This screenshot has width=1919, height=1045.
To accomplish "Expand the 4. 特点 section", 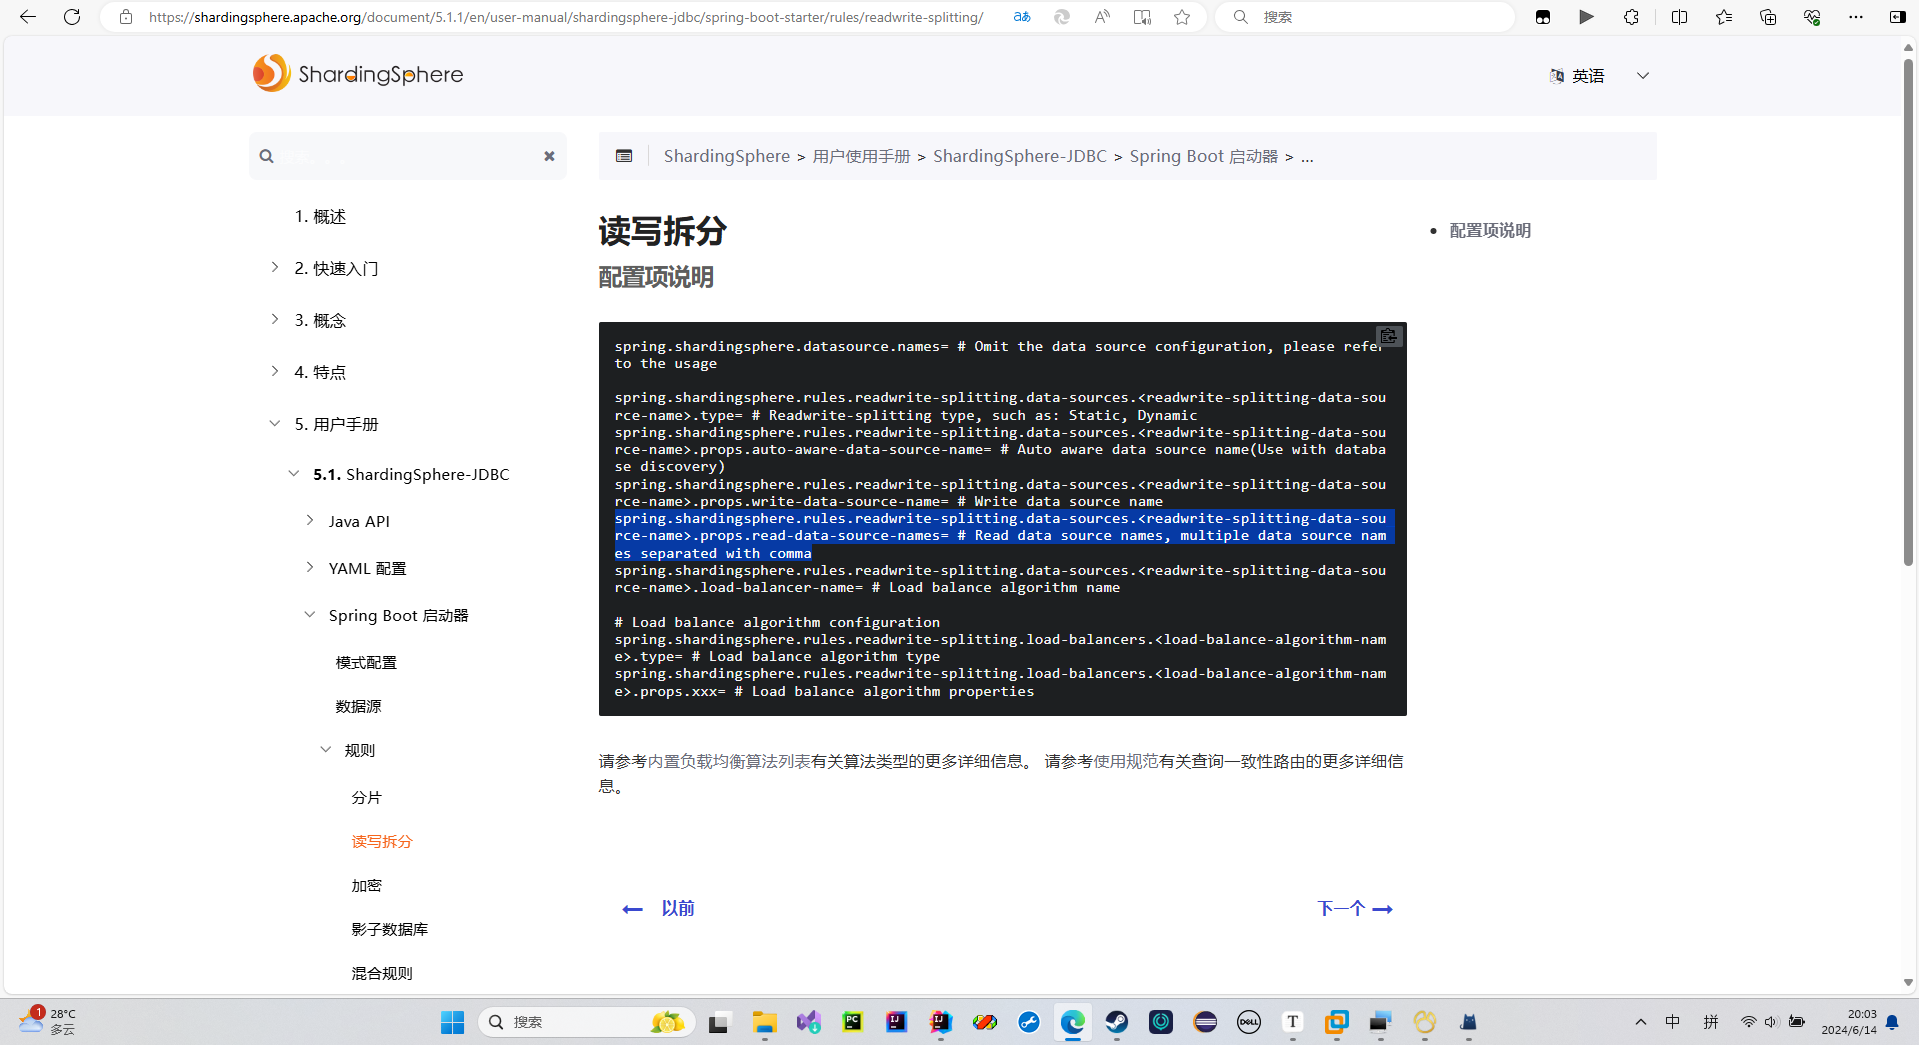I will pos(275,371).
